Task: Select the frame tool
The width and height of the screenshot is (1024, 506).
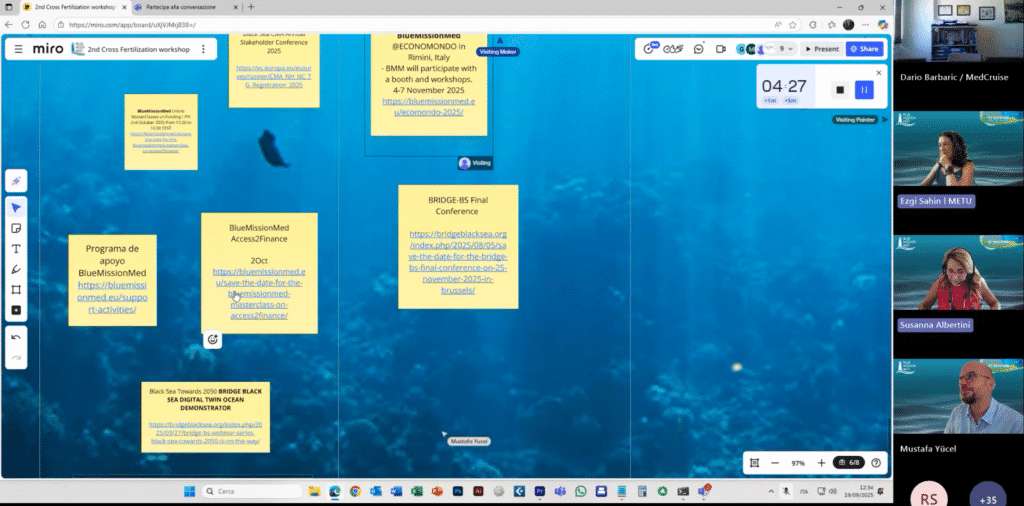Action: (16, 290)
